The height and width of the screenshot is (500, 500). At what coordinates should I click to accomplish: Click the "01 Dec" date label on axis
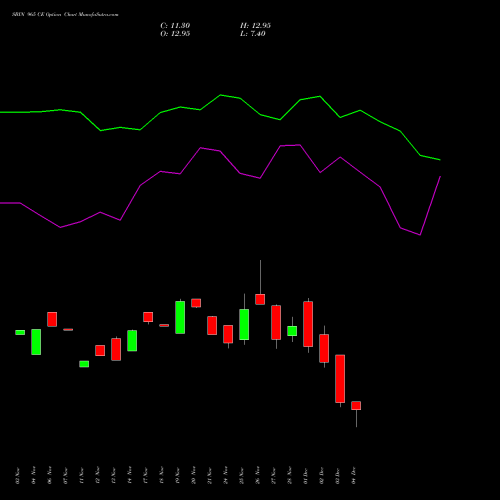pyautogui.click(x=305, y=475)
